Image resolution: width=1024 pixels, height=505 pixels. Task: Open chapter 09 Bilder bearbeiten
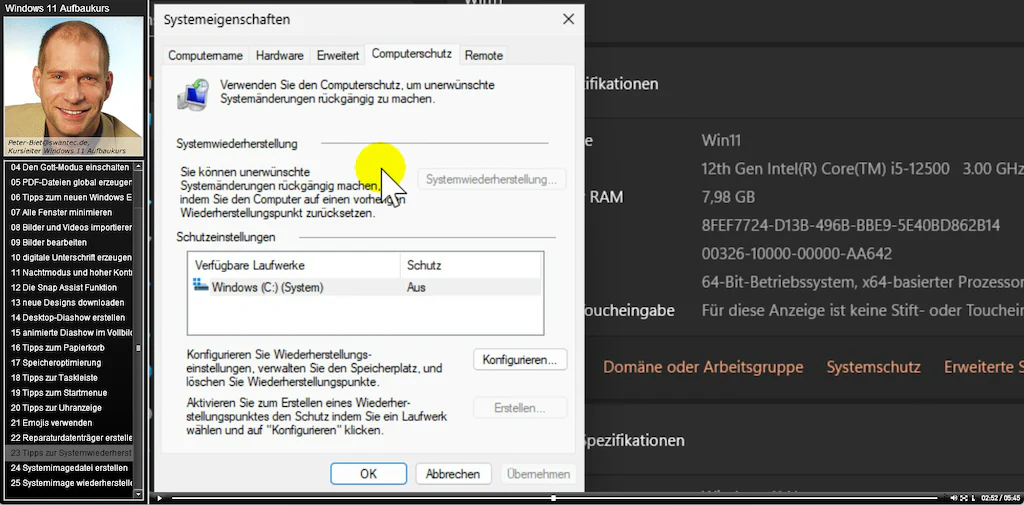coord(69,242)
